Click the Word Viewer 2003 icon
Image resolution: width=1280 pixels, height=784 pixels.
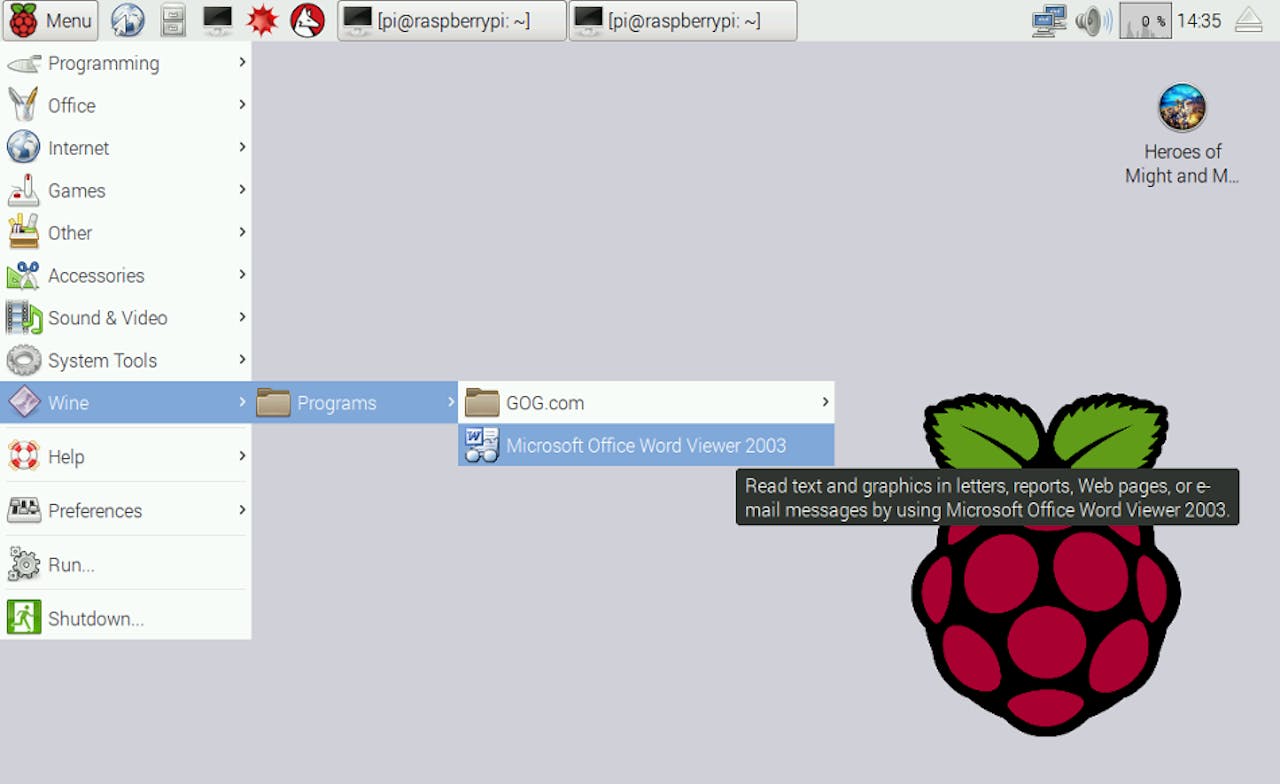(x=482, y=445)
